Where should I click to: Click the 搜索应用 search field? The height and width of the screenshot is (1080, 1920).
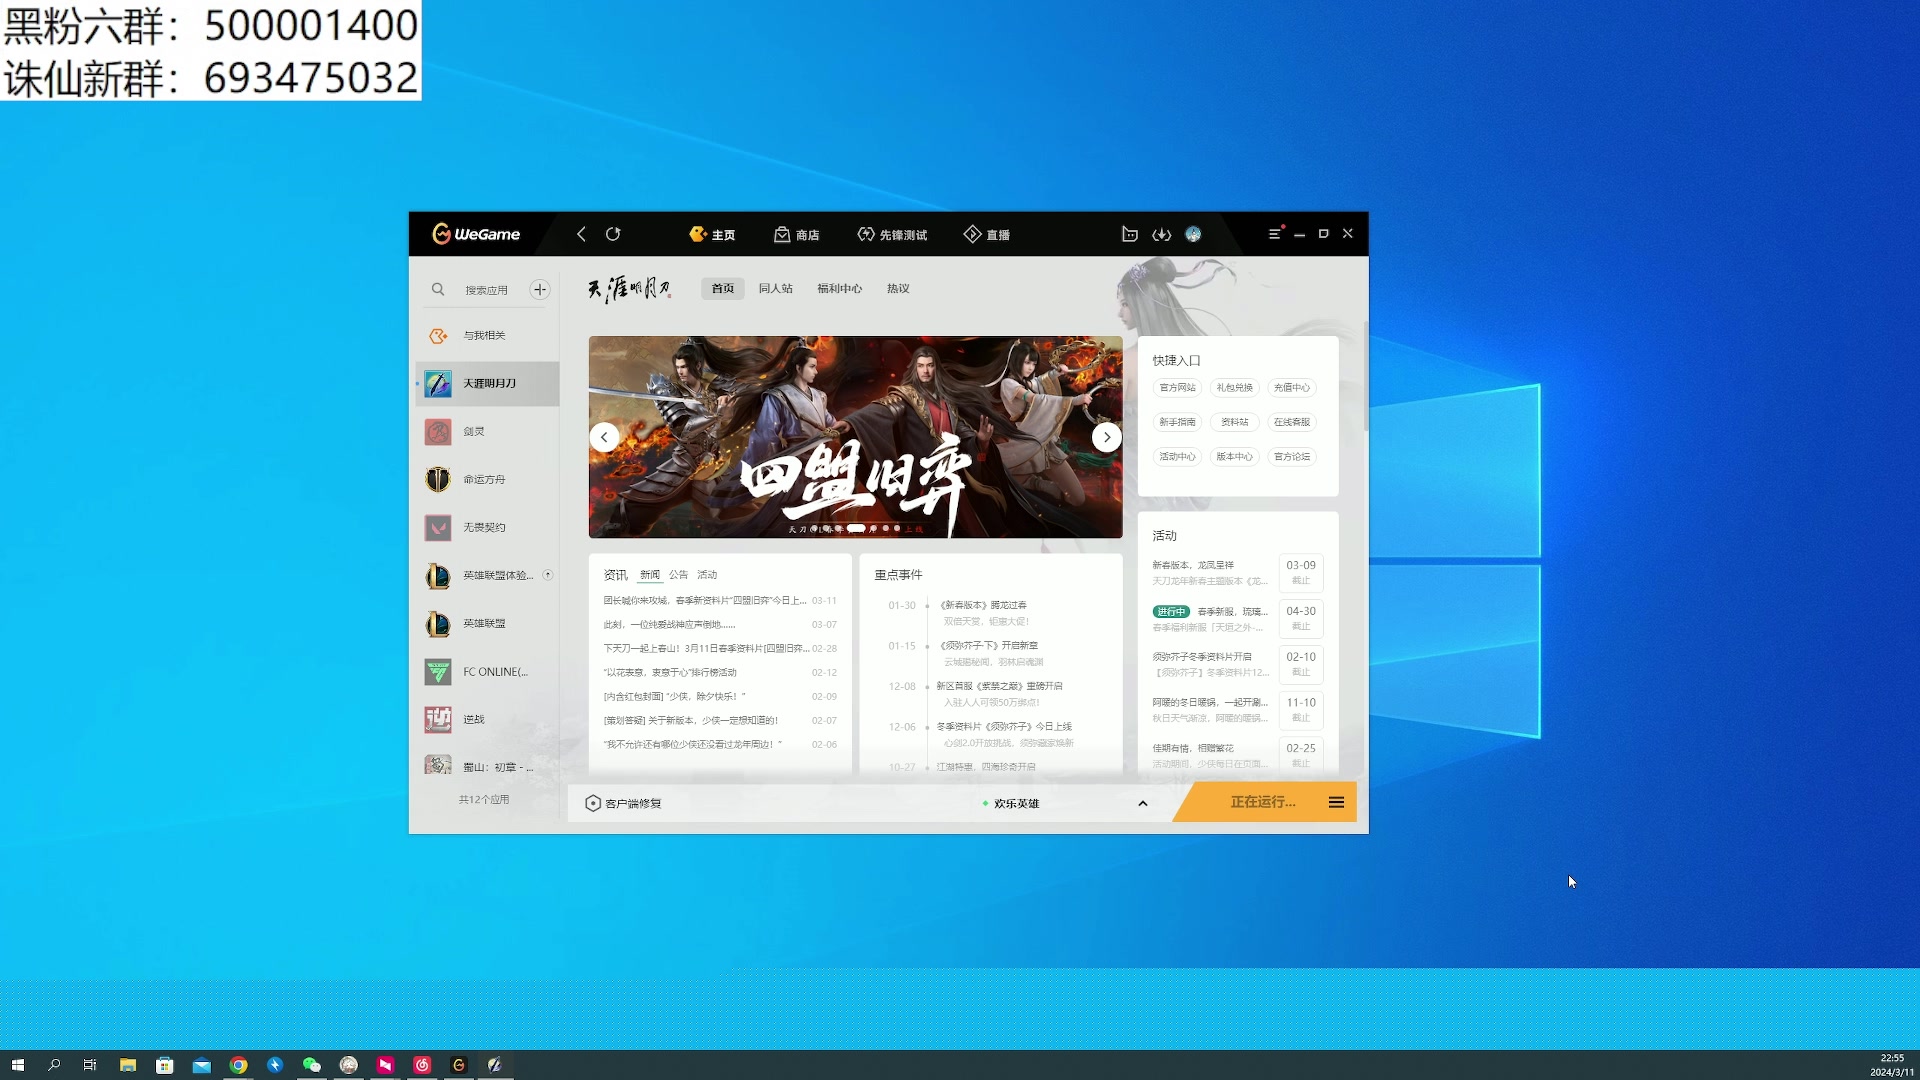[486, 290]
